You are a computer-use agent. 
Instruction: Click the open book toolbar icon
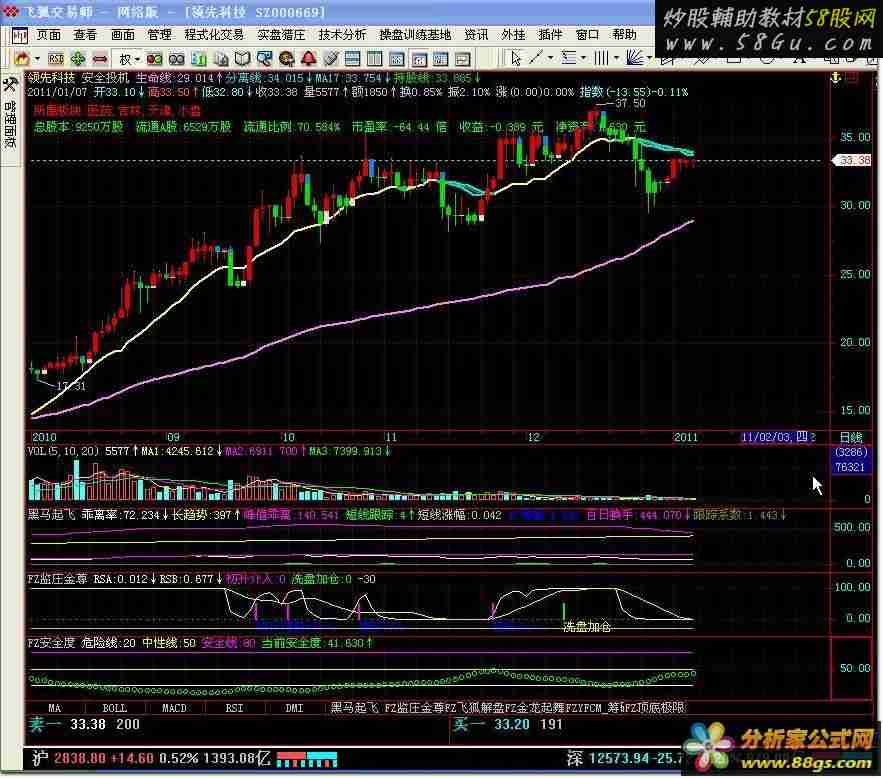click(x=242, y=59)
